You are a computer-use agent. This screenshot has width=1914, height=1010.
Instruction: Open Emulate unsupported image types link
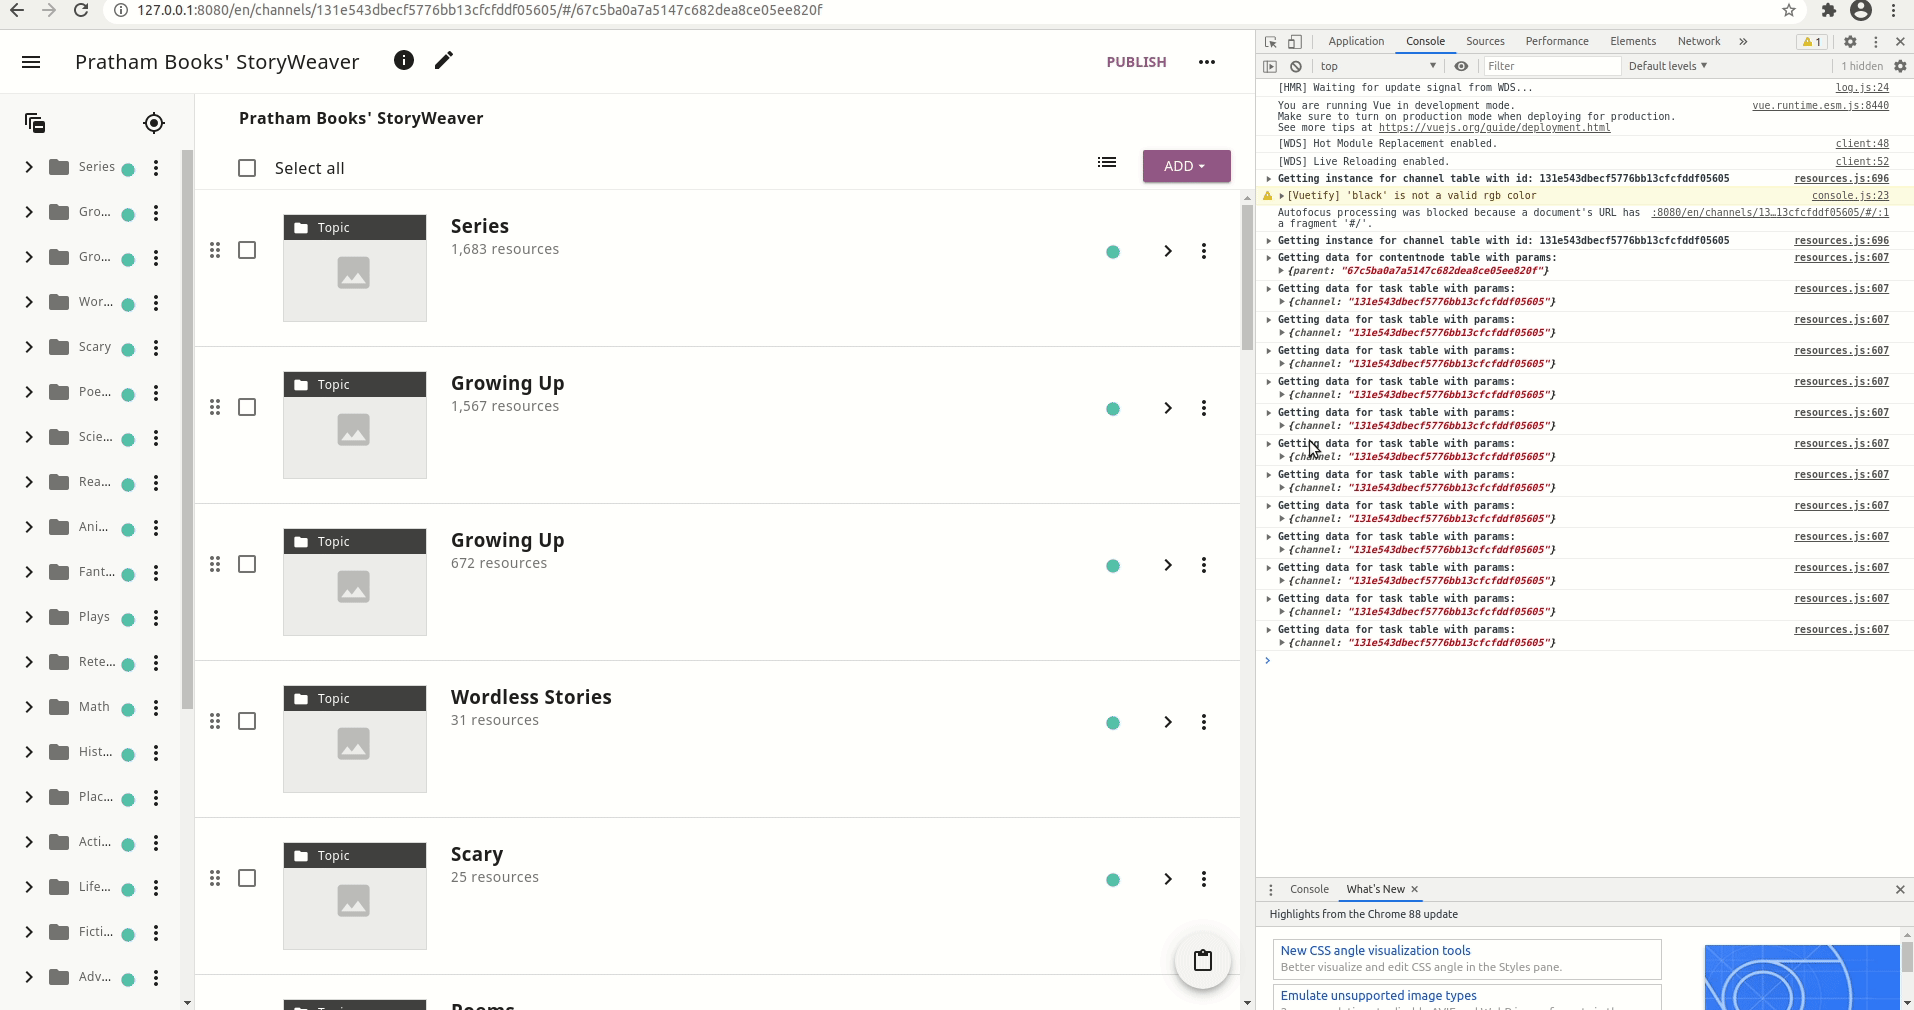click(1378, 996)
